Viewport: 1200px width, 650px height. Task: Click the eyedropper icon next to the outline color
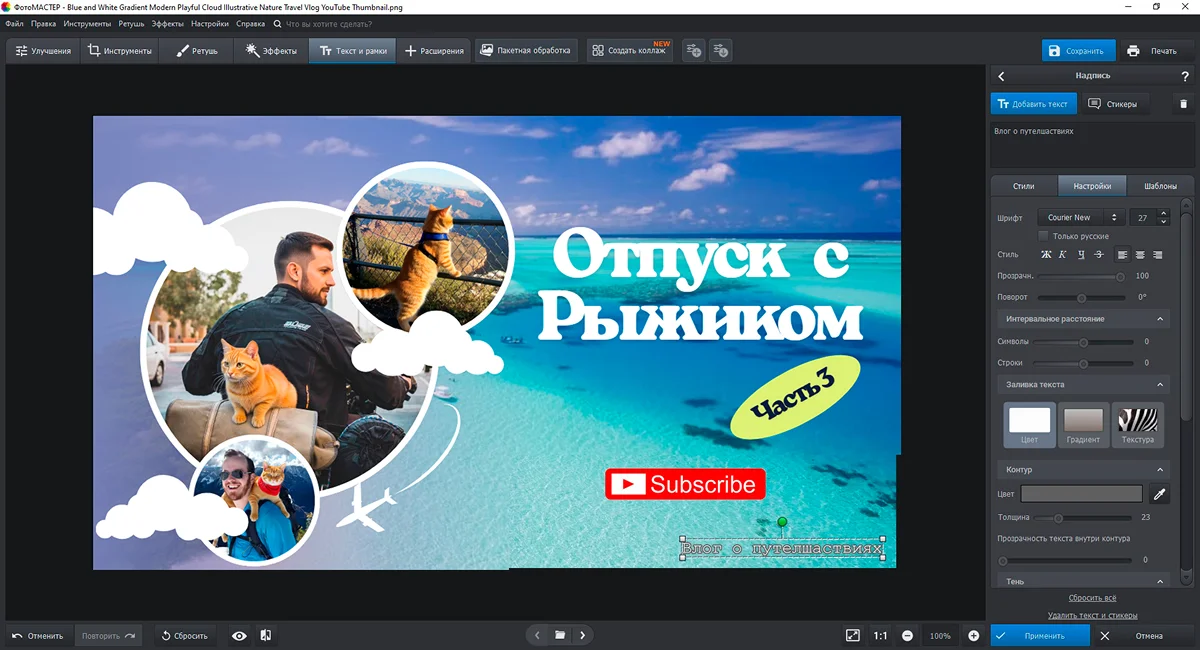click(1159, 494)
